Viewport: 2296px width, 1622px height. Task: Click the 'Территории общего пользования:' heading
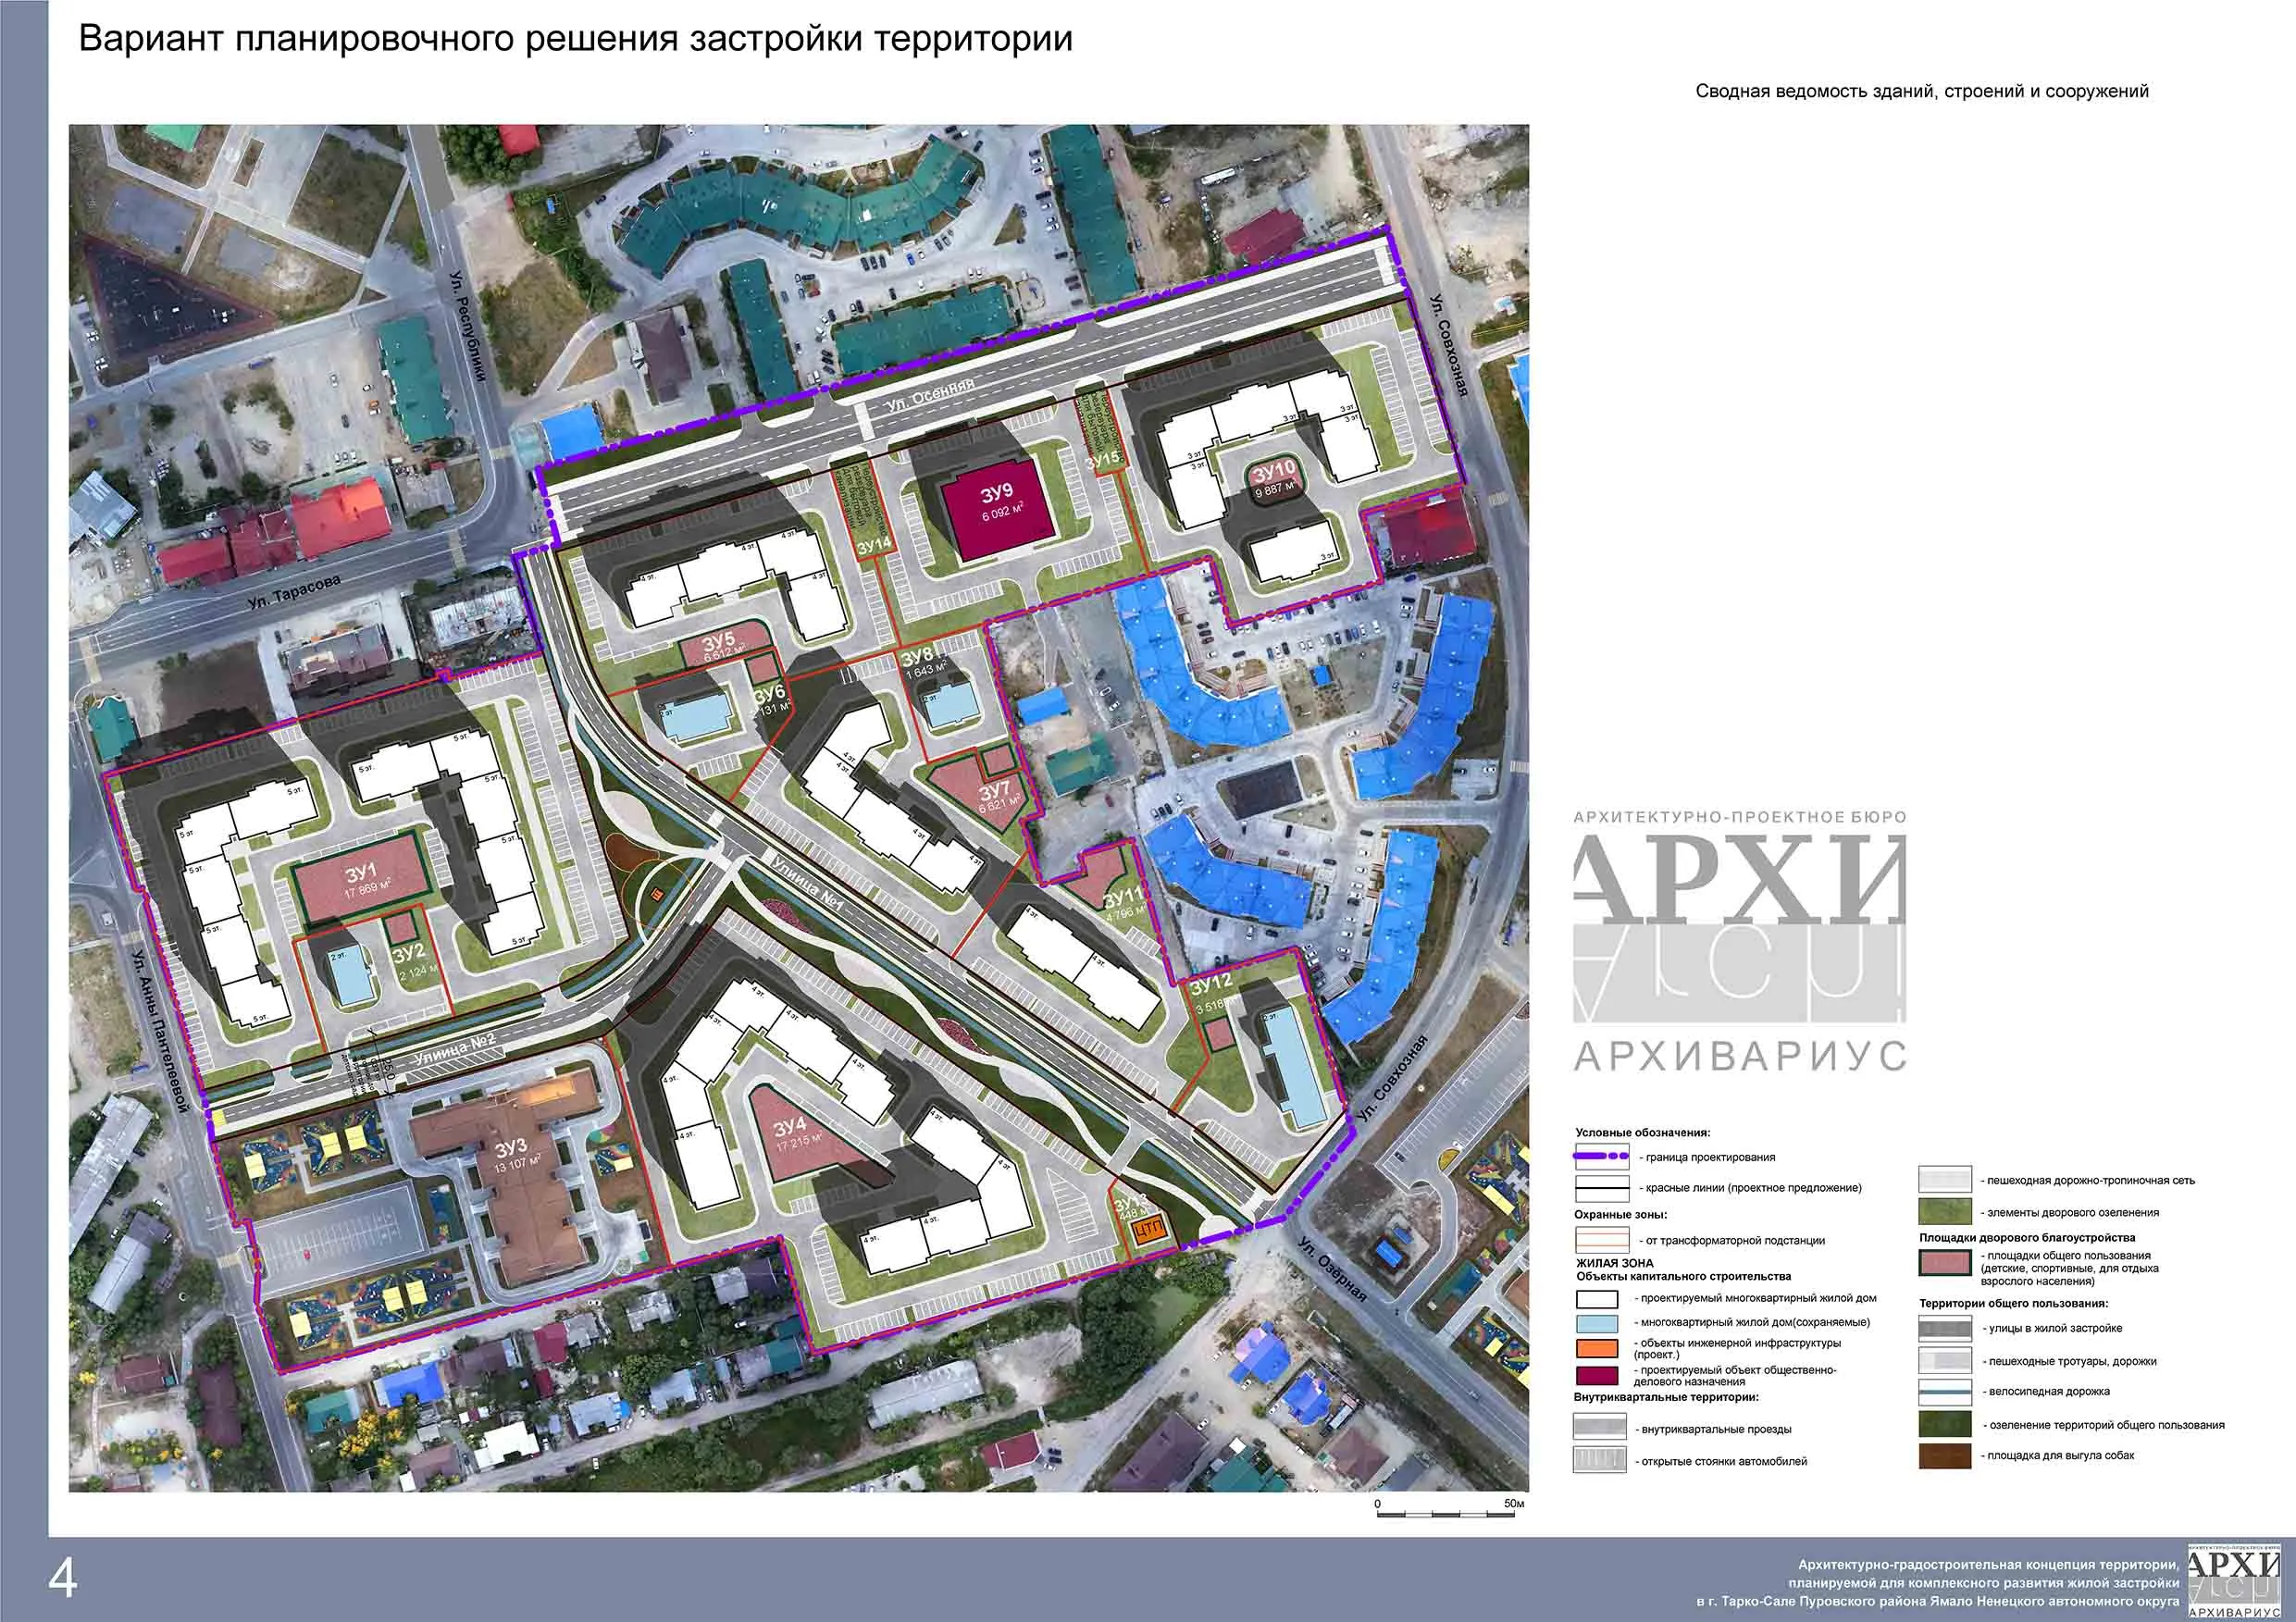pyautogui.click(x=2014, y=1303)
